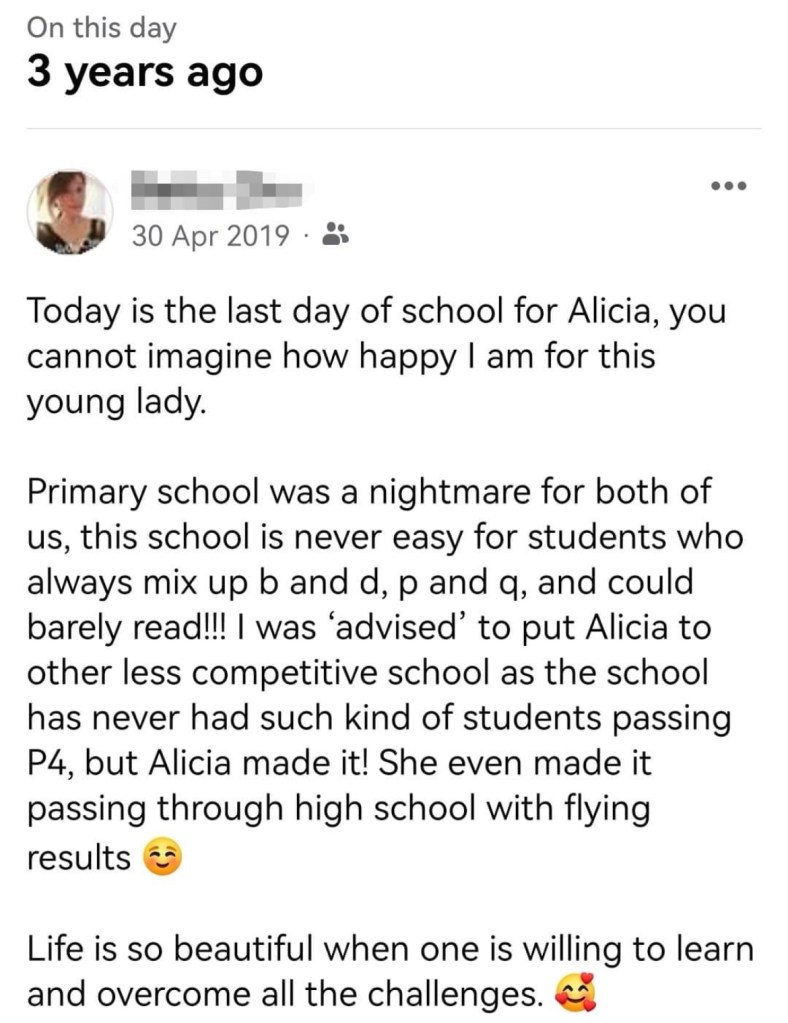
Task: Open the post author's profile picture
Action: click(70, 210)
